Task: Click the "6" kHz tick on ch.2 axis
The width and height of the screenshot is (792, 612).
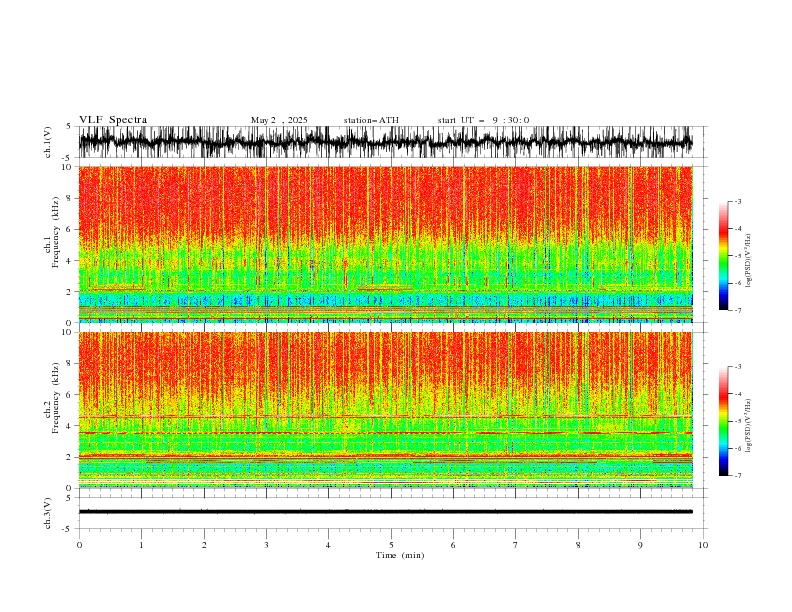Action: pyautogui.click(x=69, y=394)
